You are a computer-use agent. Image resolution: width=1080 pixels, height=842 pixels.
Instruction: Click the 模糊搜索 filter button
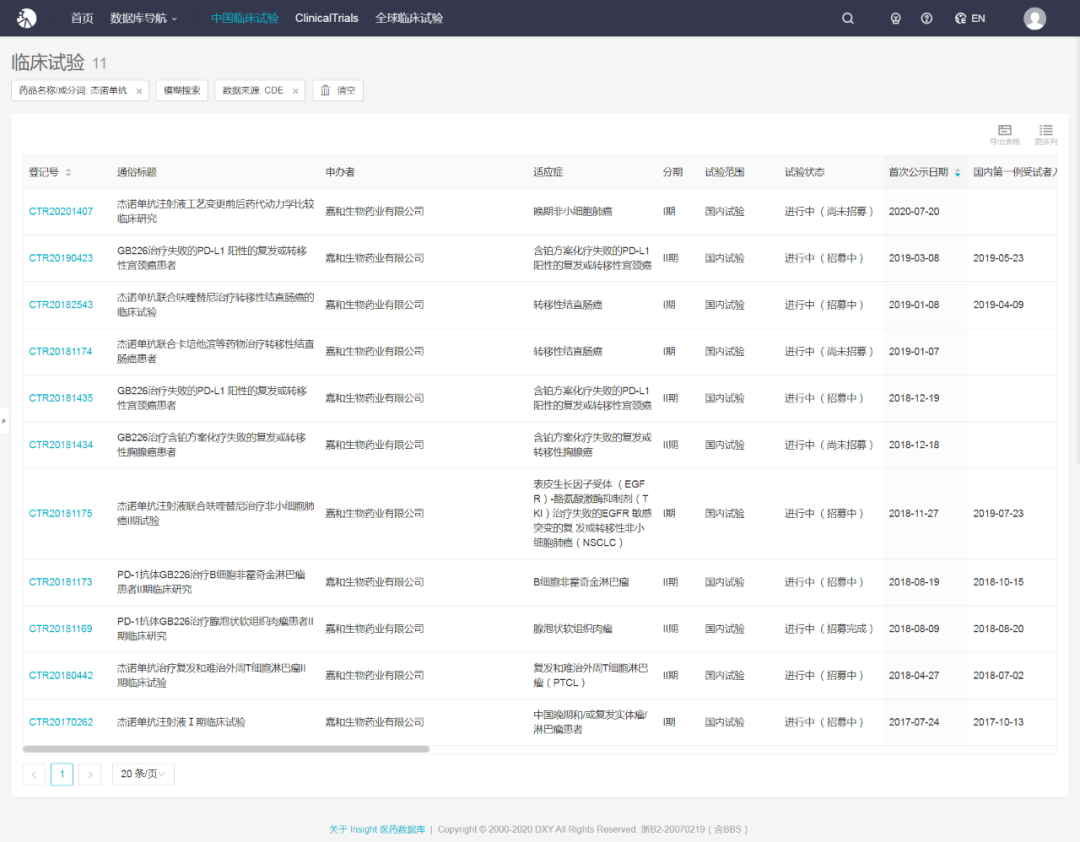pyautogui.click(x=182, y=90)
